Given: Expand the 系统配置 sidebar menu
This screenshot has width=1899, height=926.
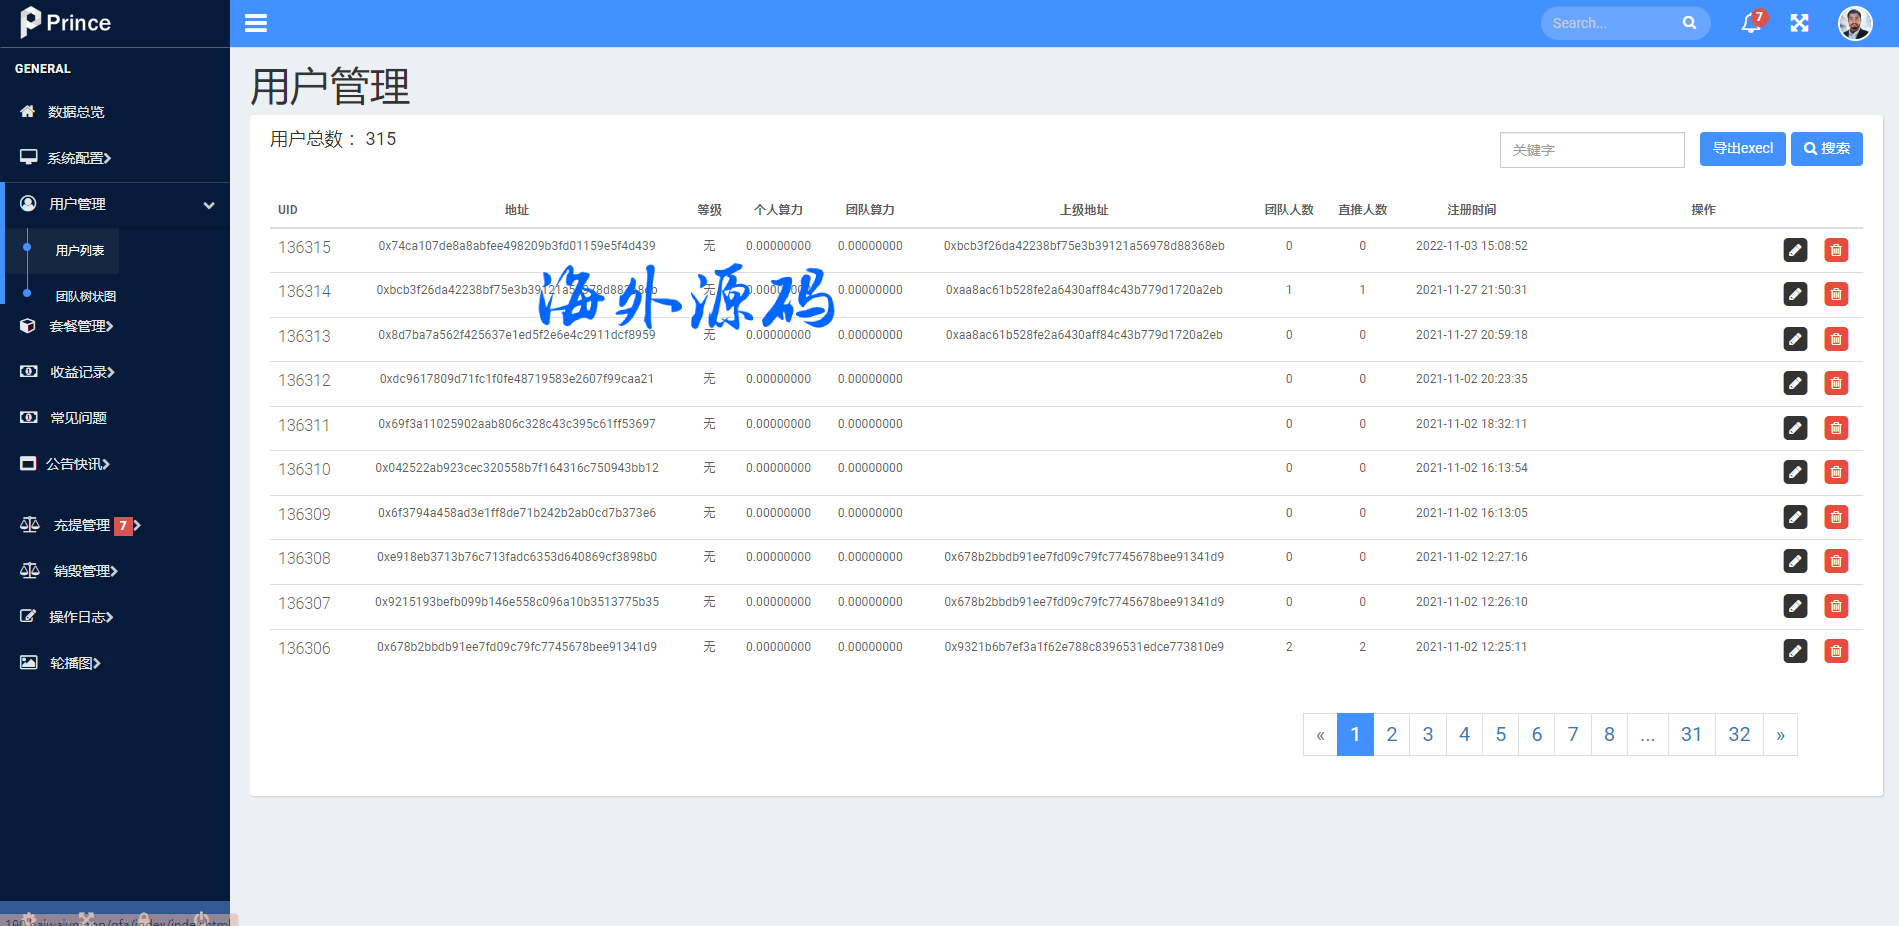Looking at the screenshot, I should (x=80, y=158).
